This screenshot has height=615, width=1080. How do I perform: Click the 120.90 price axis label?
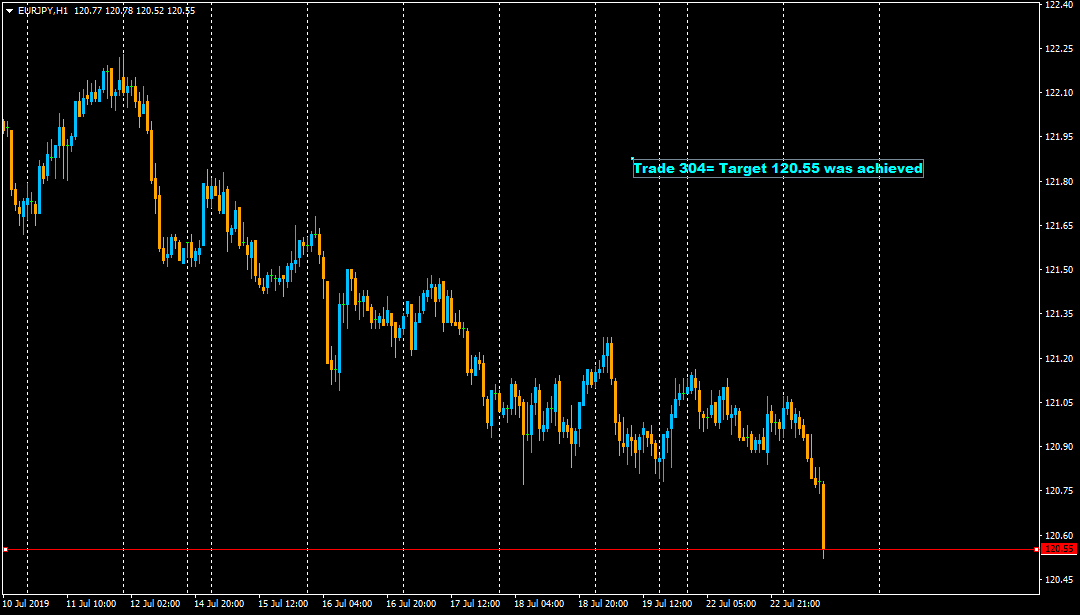pyautogui.click(x=1059, y=447)
